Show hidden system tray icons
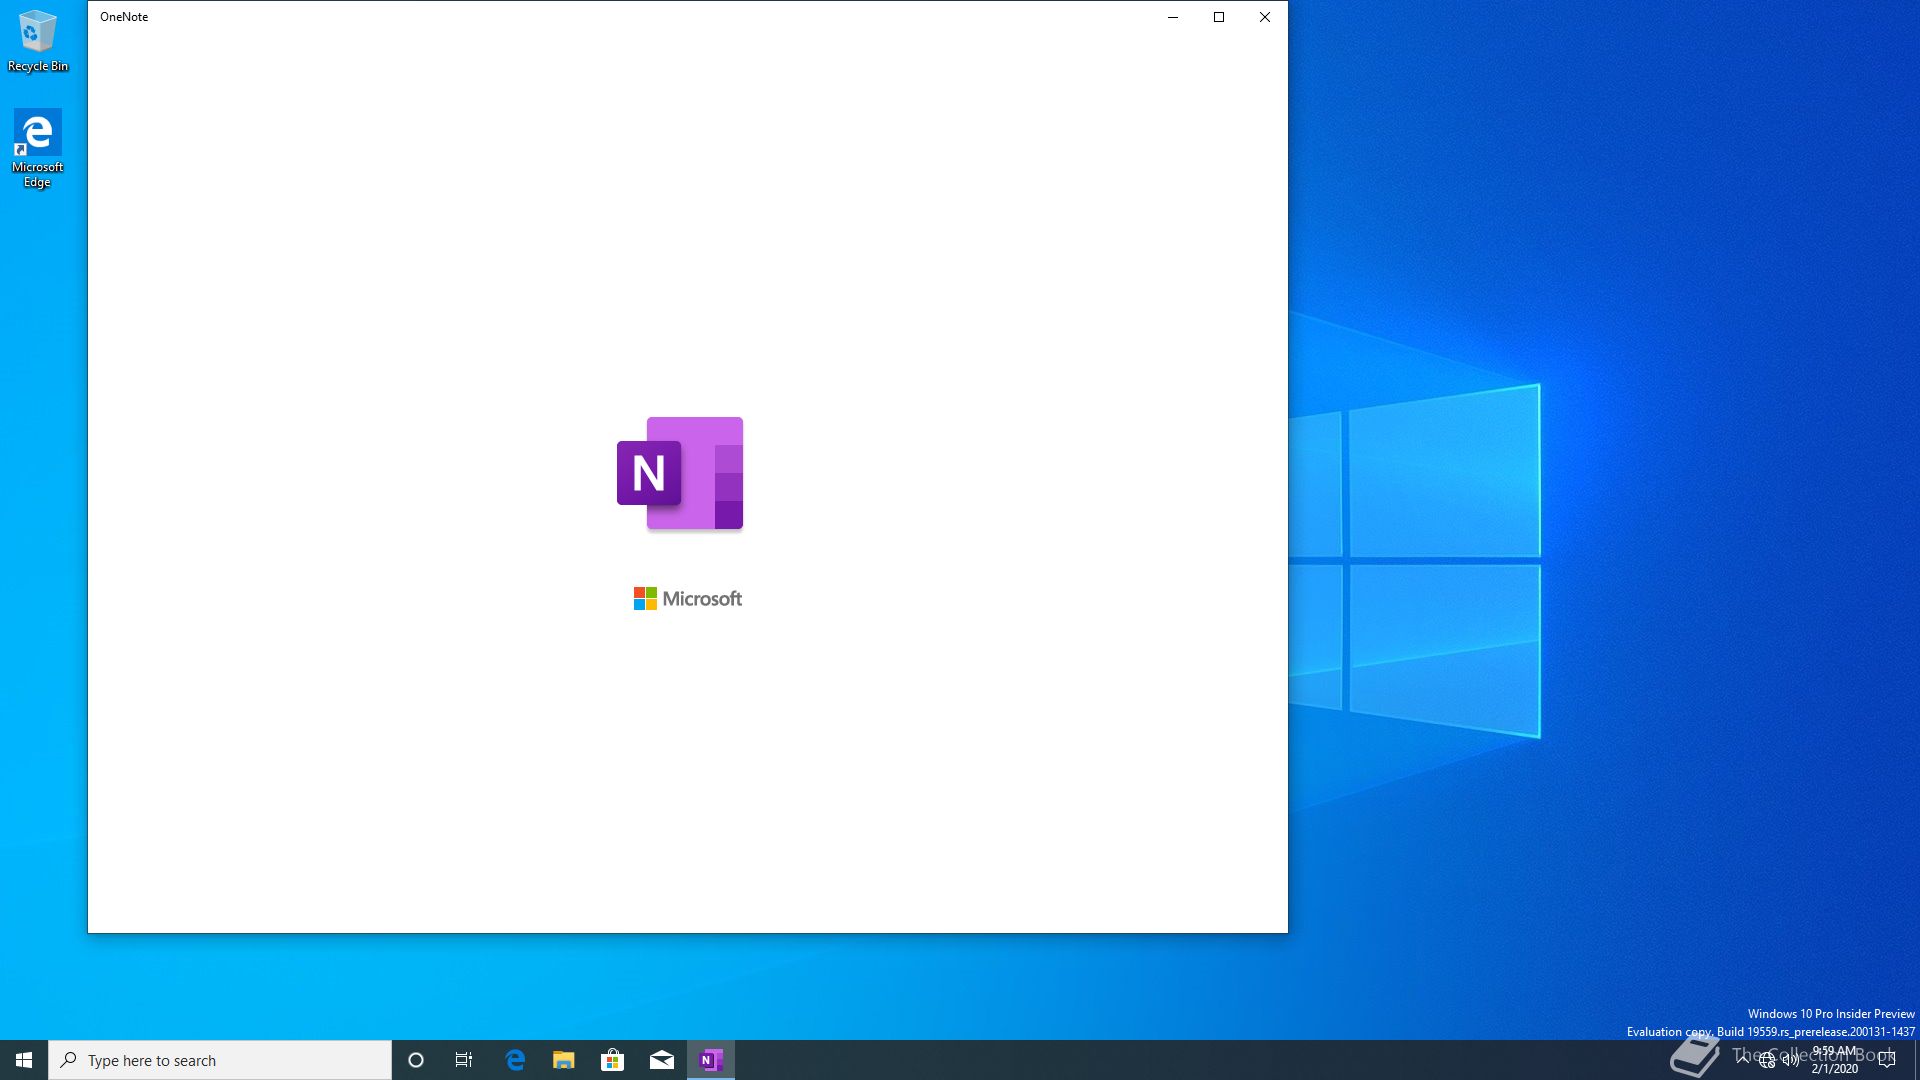Image resolution: width=1920 pixels, height=1080 pixels. (x=1743, y=1060)
